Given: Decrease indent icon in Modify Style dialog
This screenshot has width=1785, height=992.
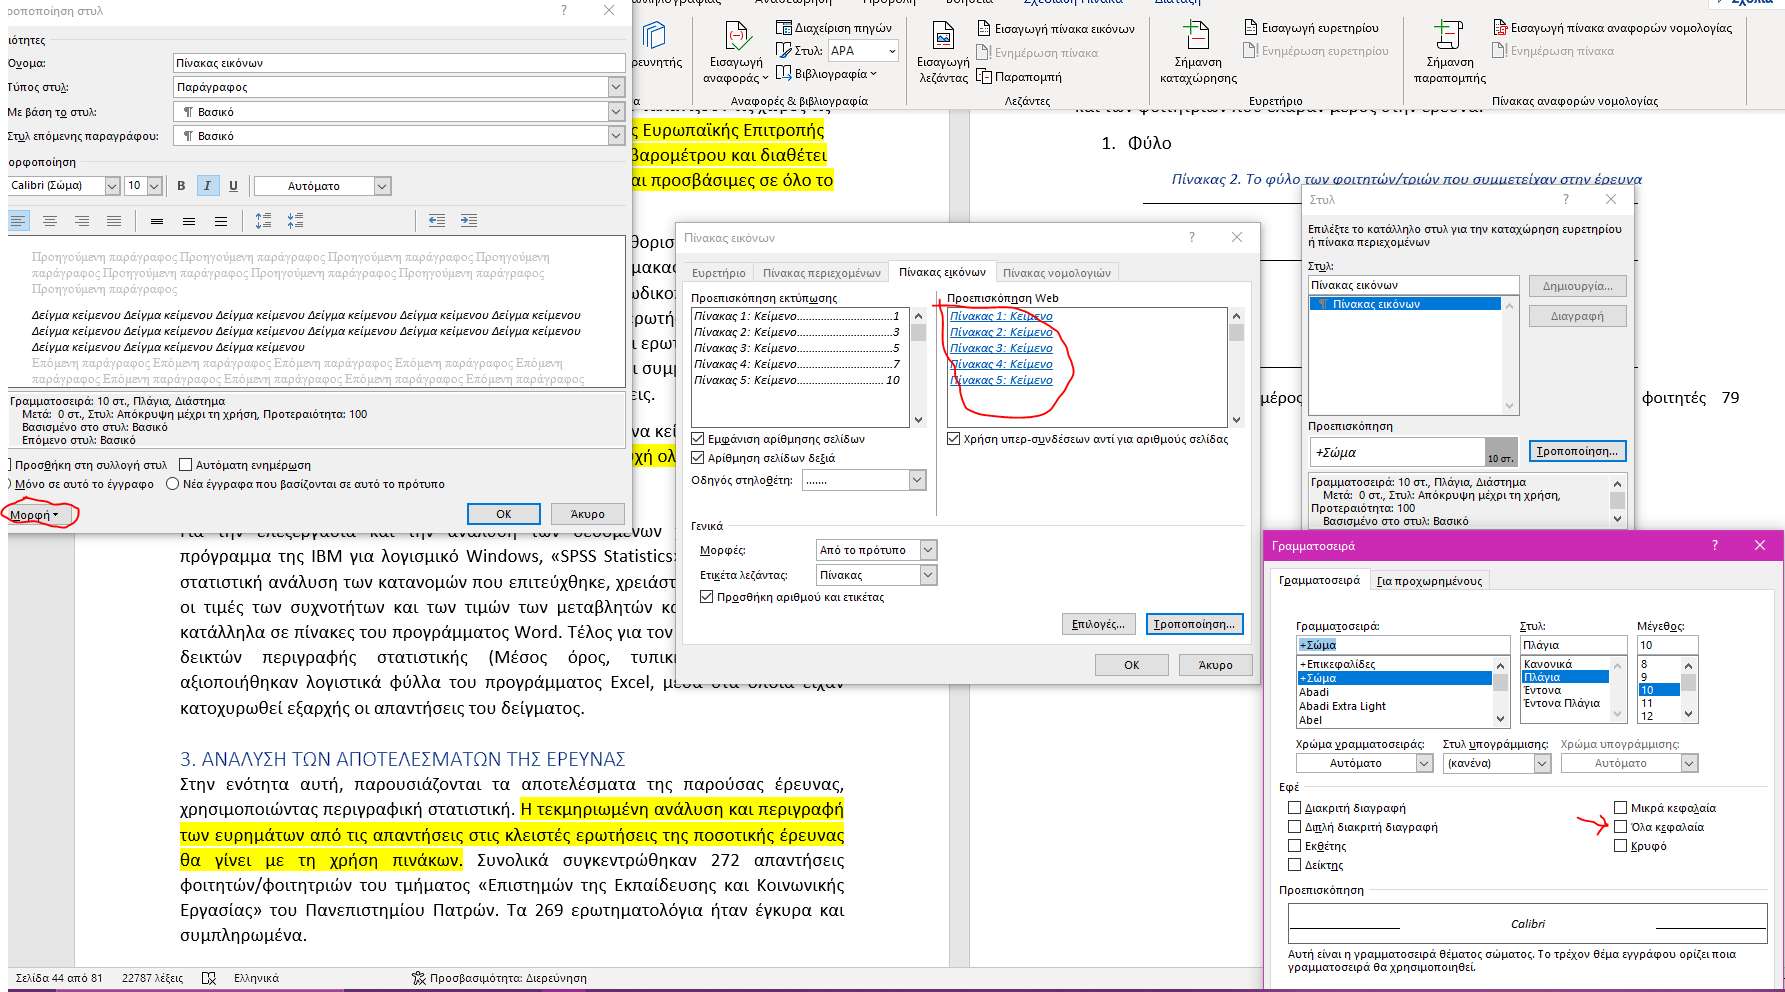Looking at the screenshot, I should 437,221.
